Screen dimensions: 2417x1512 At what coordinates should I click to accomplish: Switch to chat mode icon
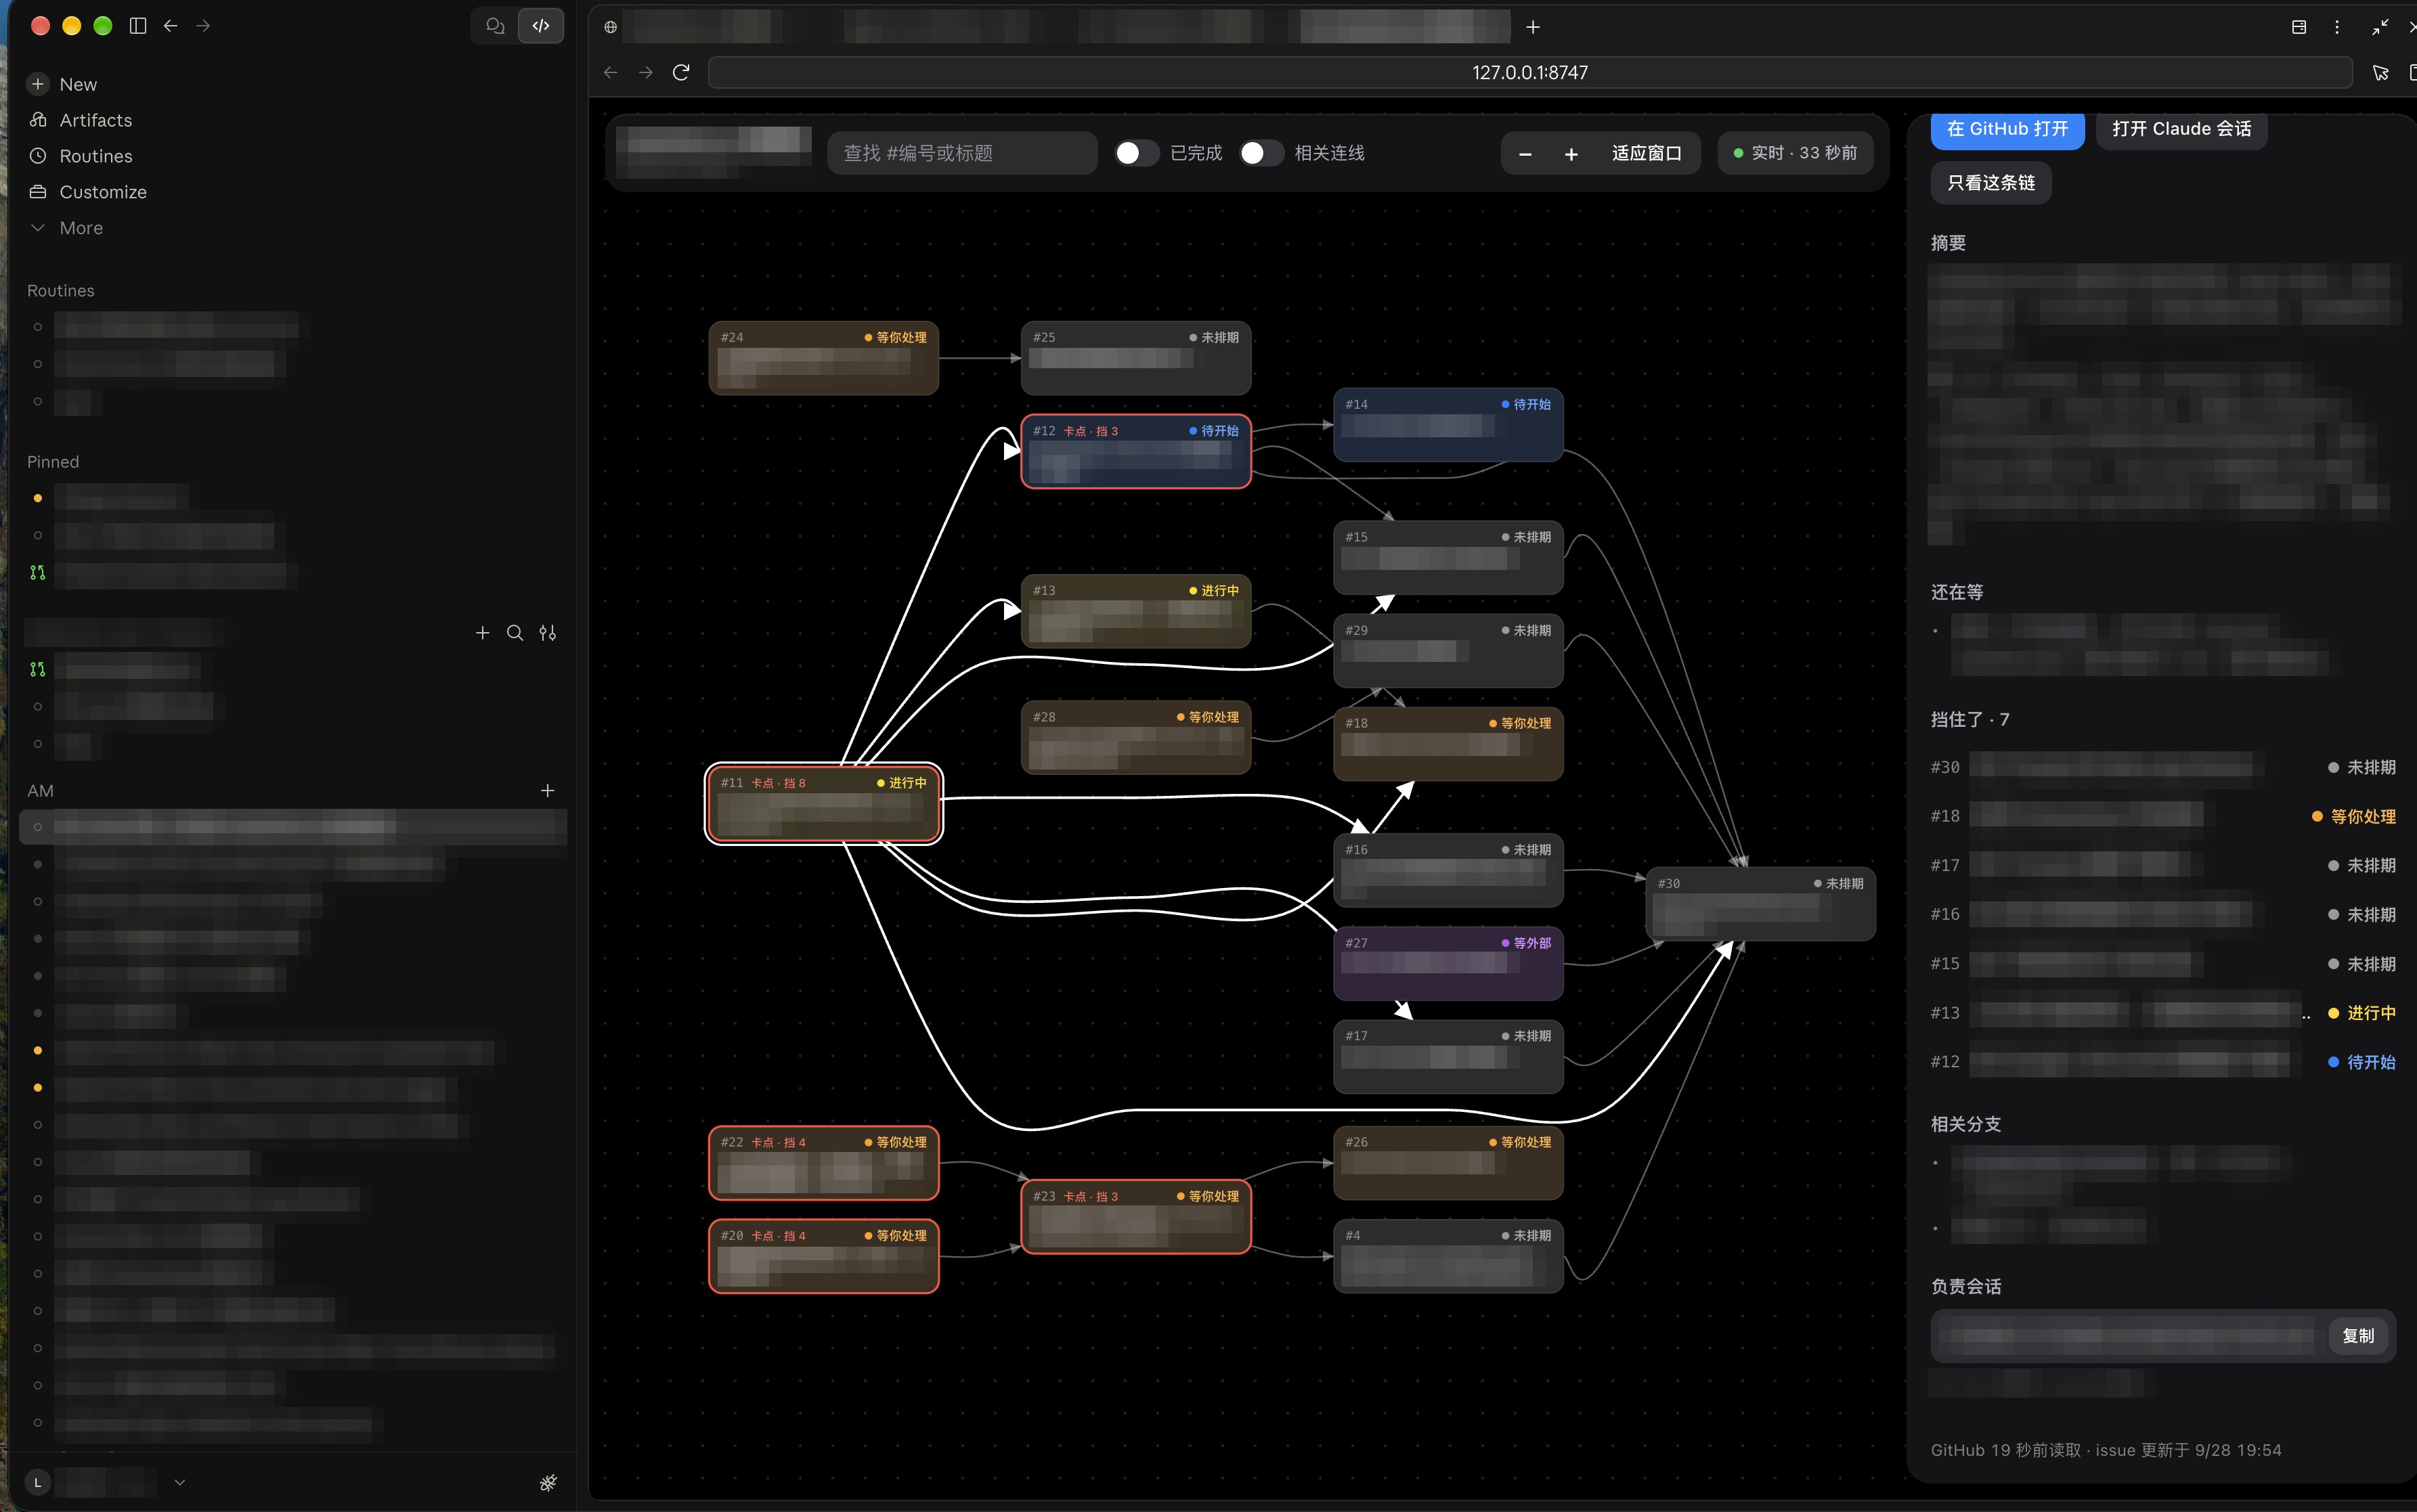pos(494,26)
